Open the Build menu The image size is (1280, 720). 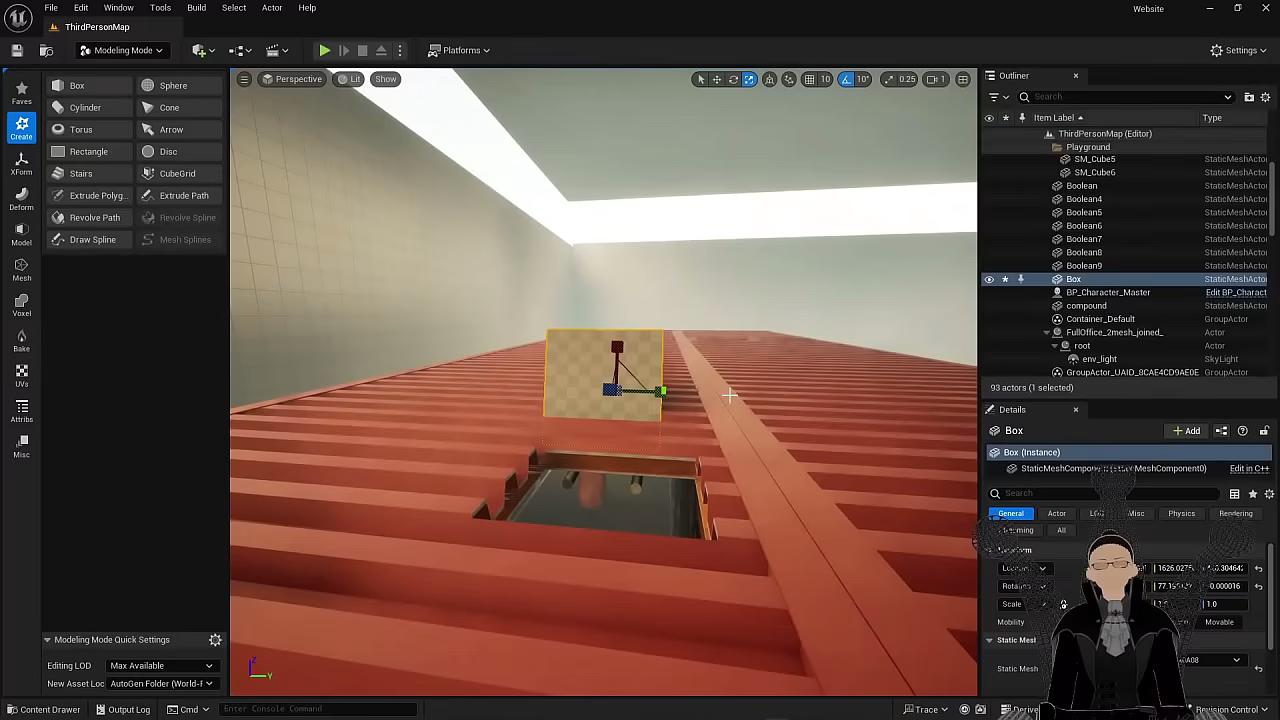[196, 8]
